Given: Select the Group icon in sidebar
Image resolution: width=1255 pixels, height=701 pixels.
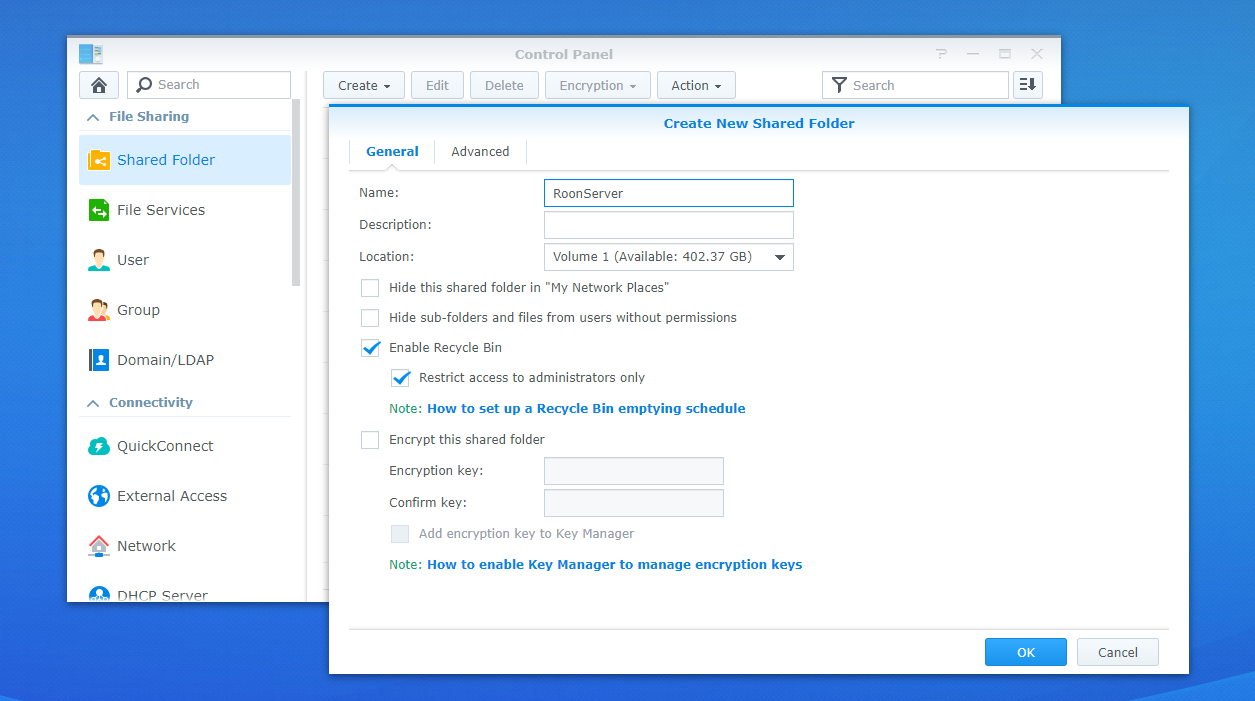Looking at the screenshot, I should coord(99,310).
